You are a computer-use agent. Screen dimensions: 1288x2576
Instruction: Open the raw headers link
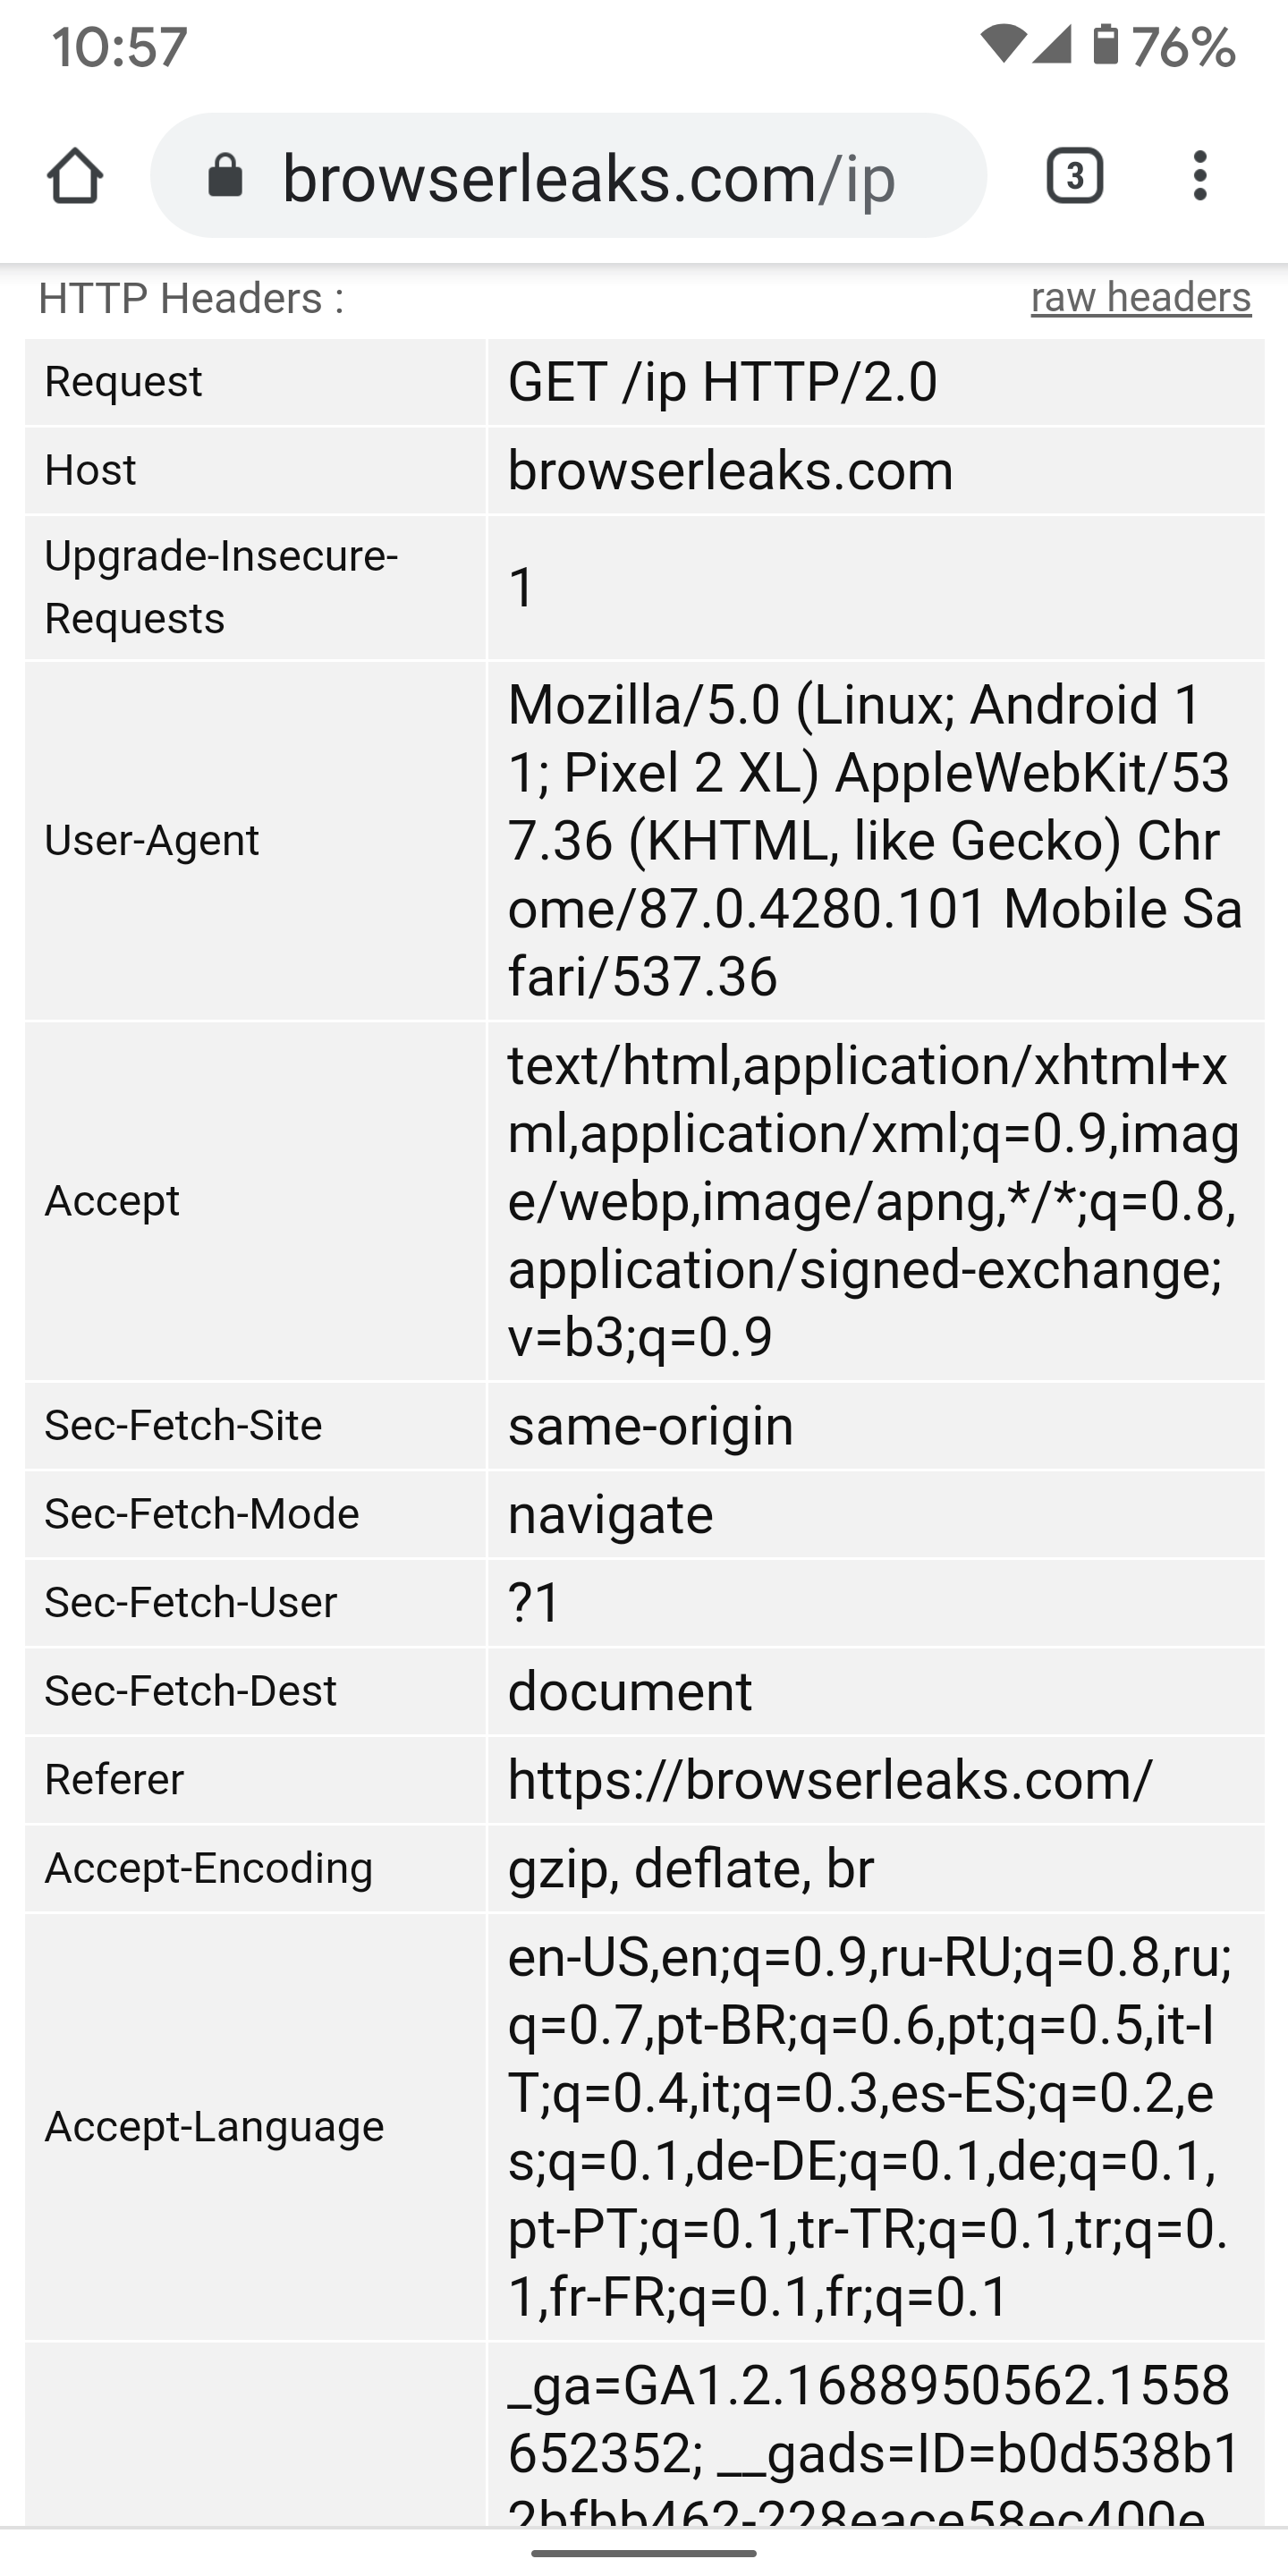pos(1141,298)
